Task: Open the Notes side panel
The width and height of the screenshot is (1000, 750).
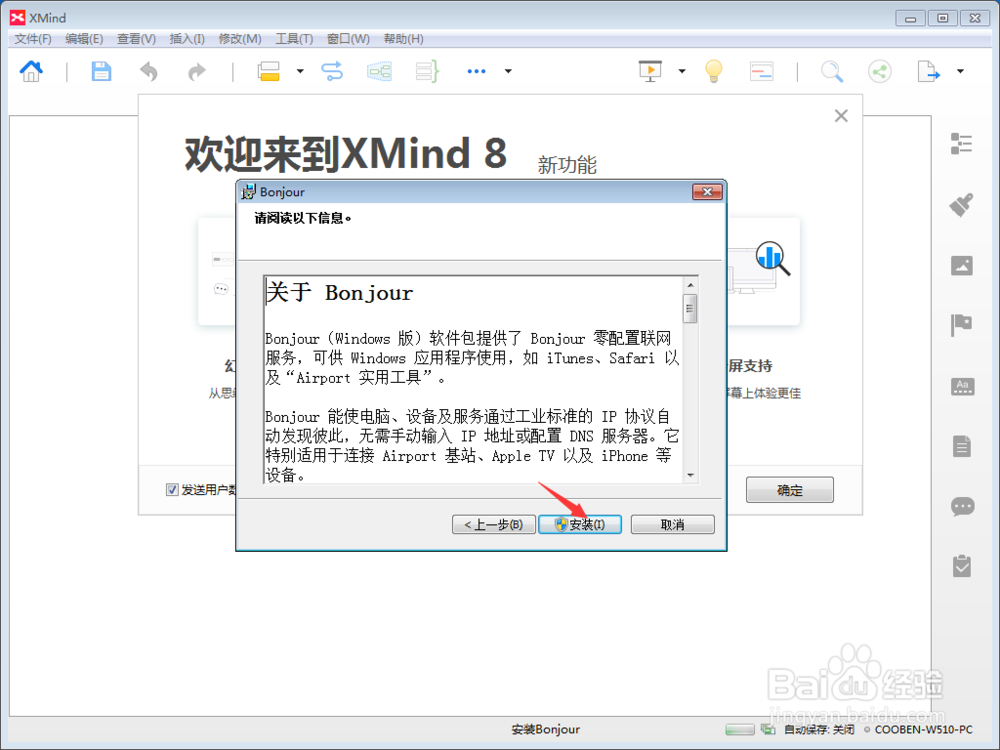Action: point(962,446)
